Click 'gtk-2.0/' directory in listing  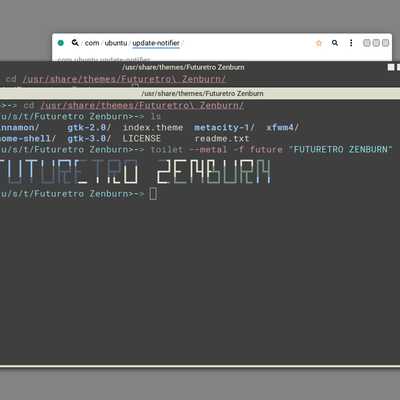tap(89, 127)
